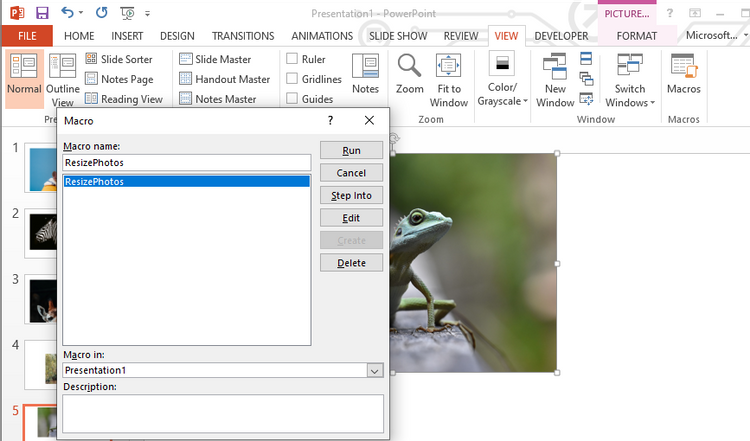
Task: Toggle the Gridlines checkbox
Action: (x=292, y=79)
